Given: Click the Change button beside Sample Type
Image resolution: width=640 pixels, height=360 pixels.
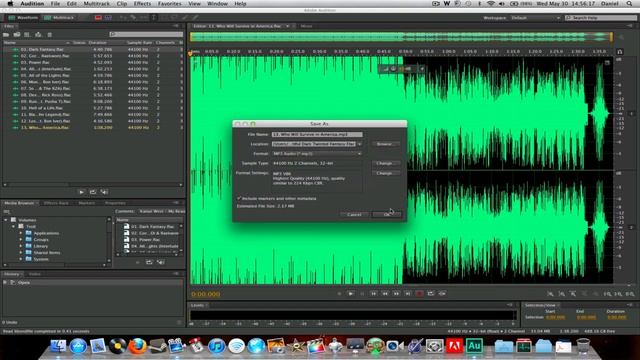Looking at the screenshot, I should pos(384,163).
